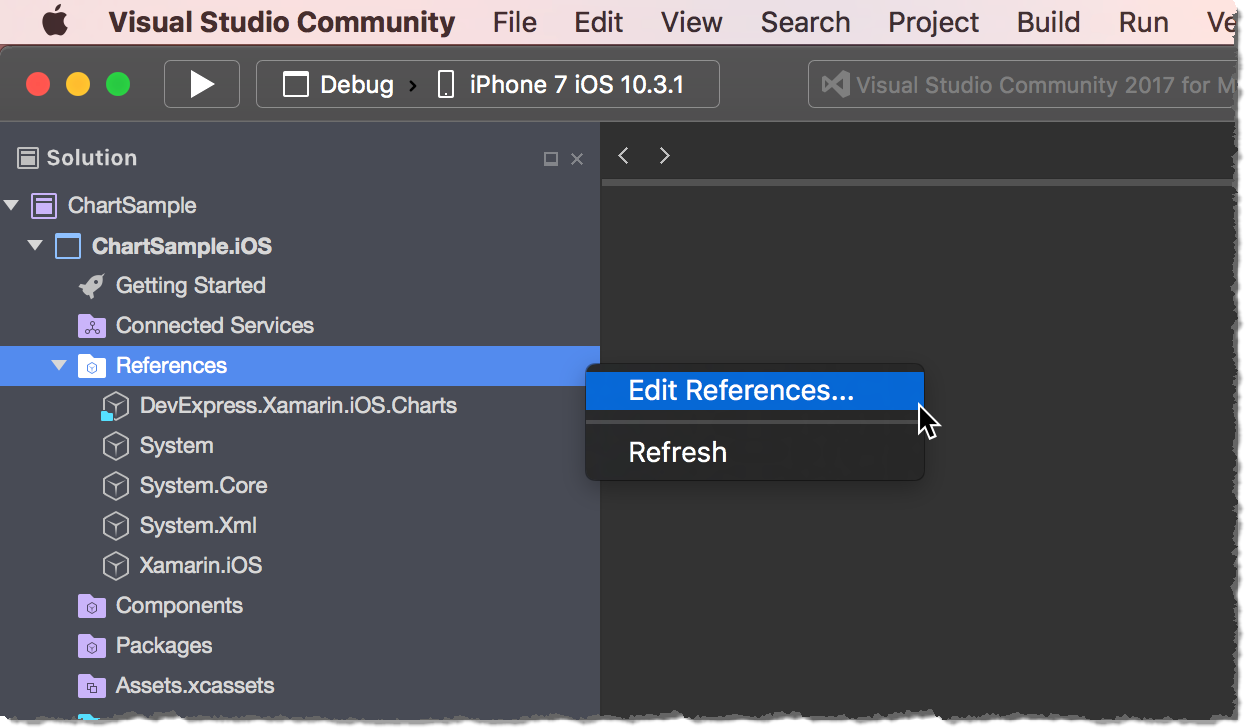Toggle auto-hide on the Solution pad

550,158
